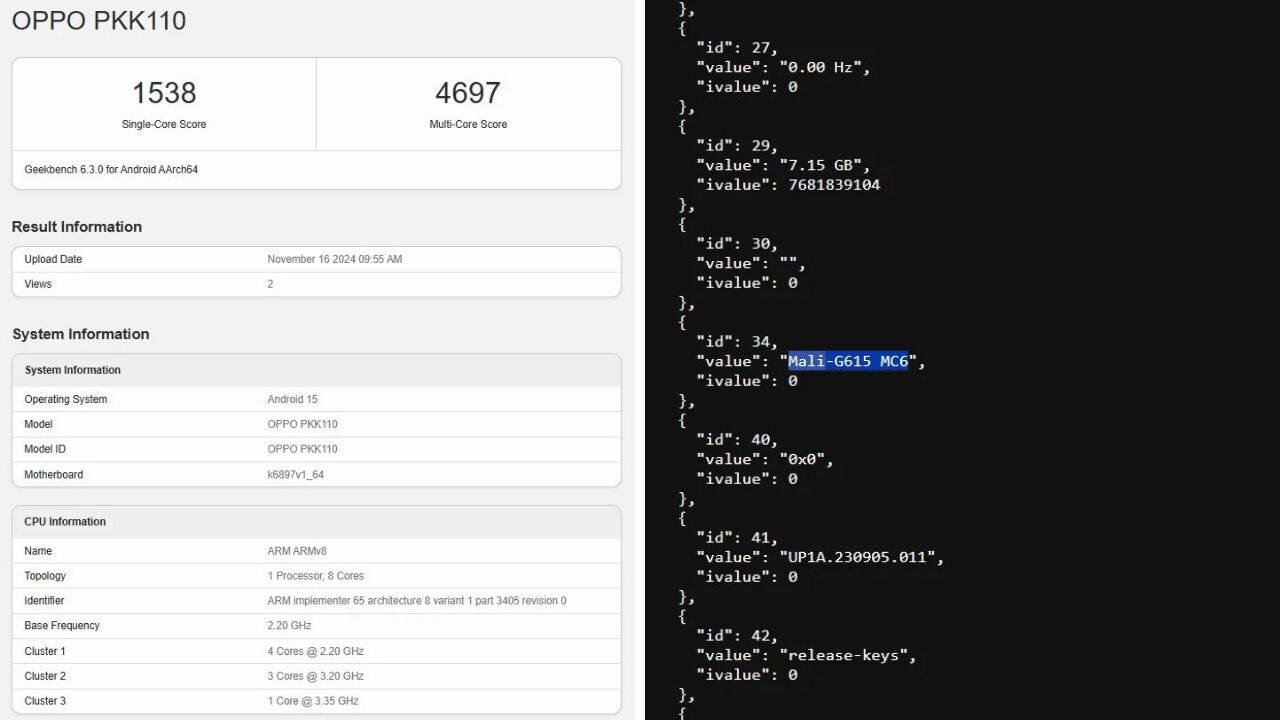Click the highlighted Mali-G615 MC6 text

tap(848, 361)
